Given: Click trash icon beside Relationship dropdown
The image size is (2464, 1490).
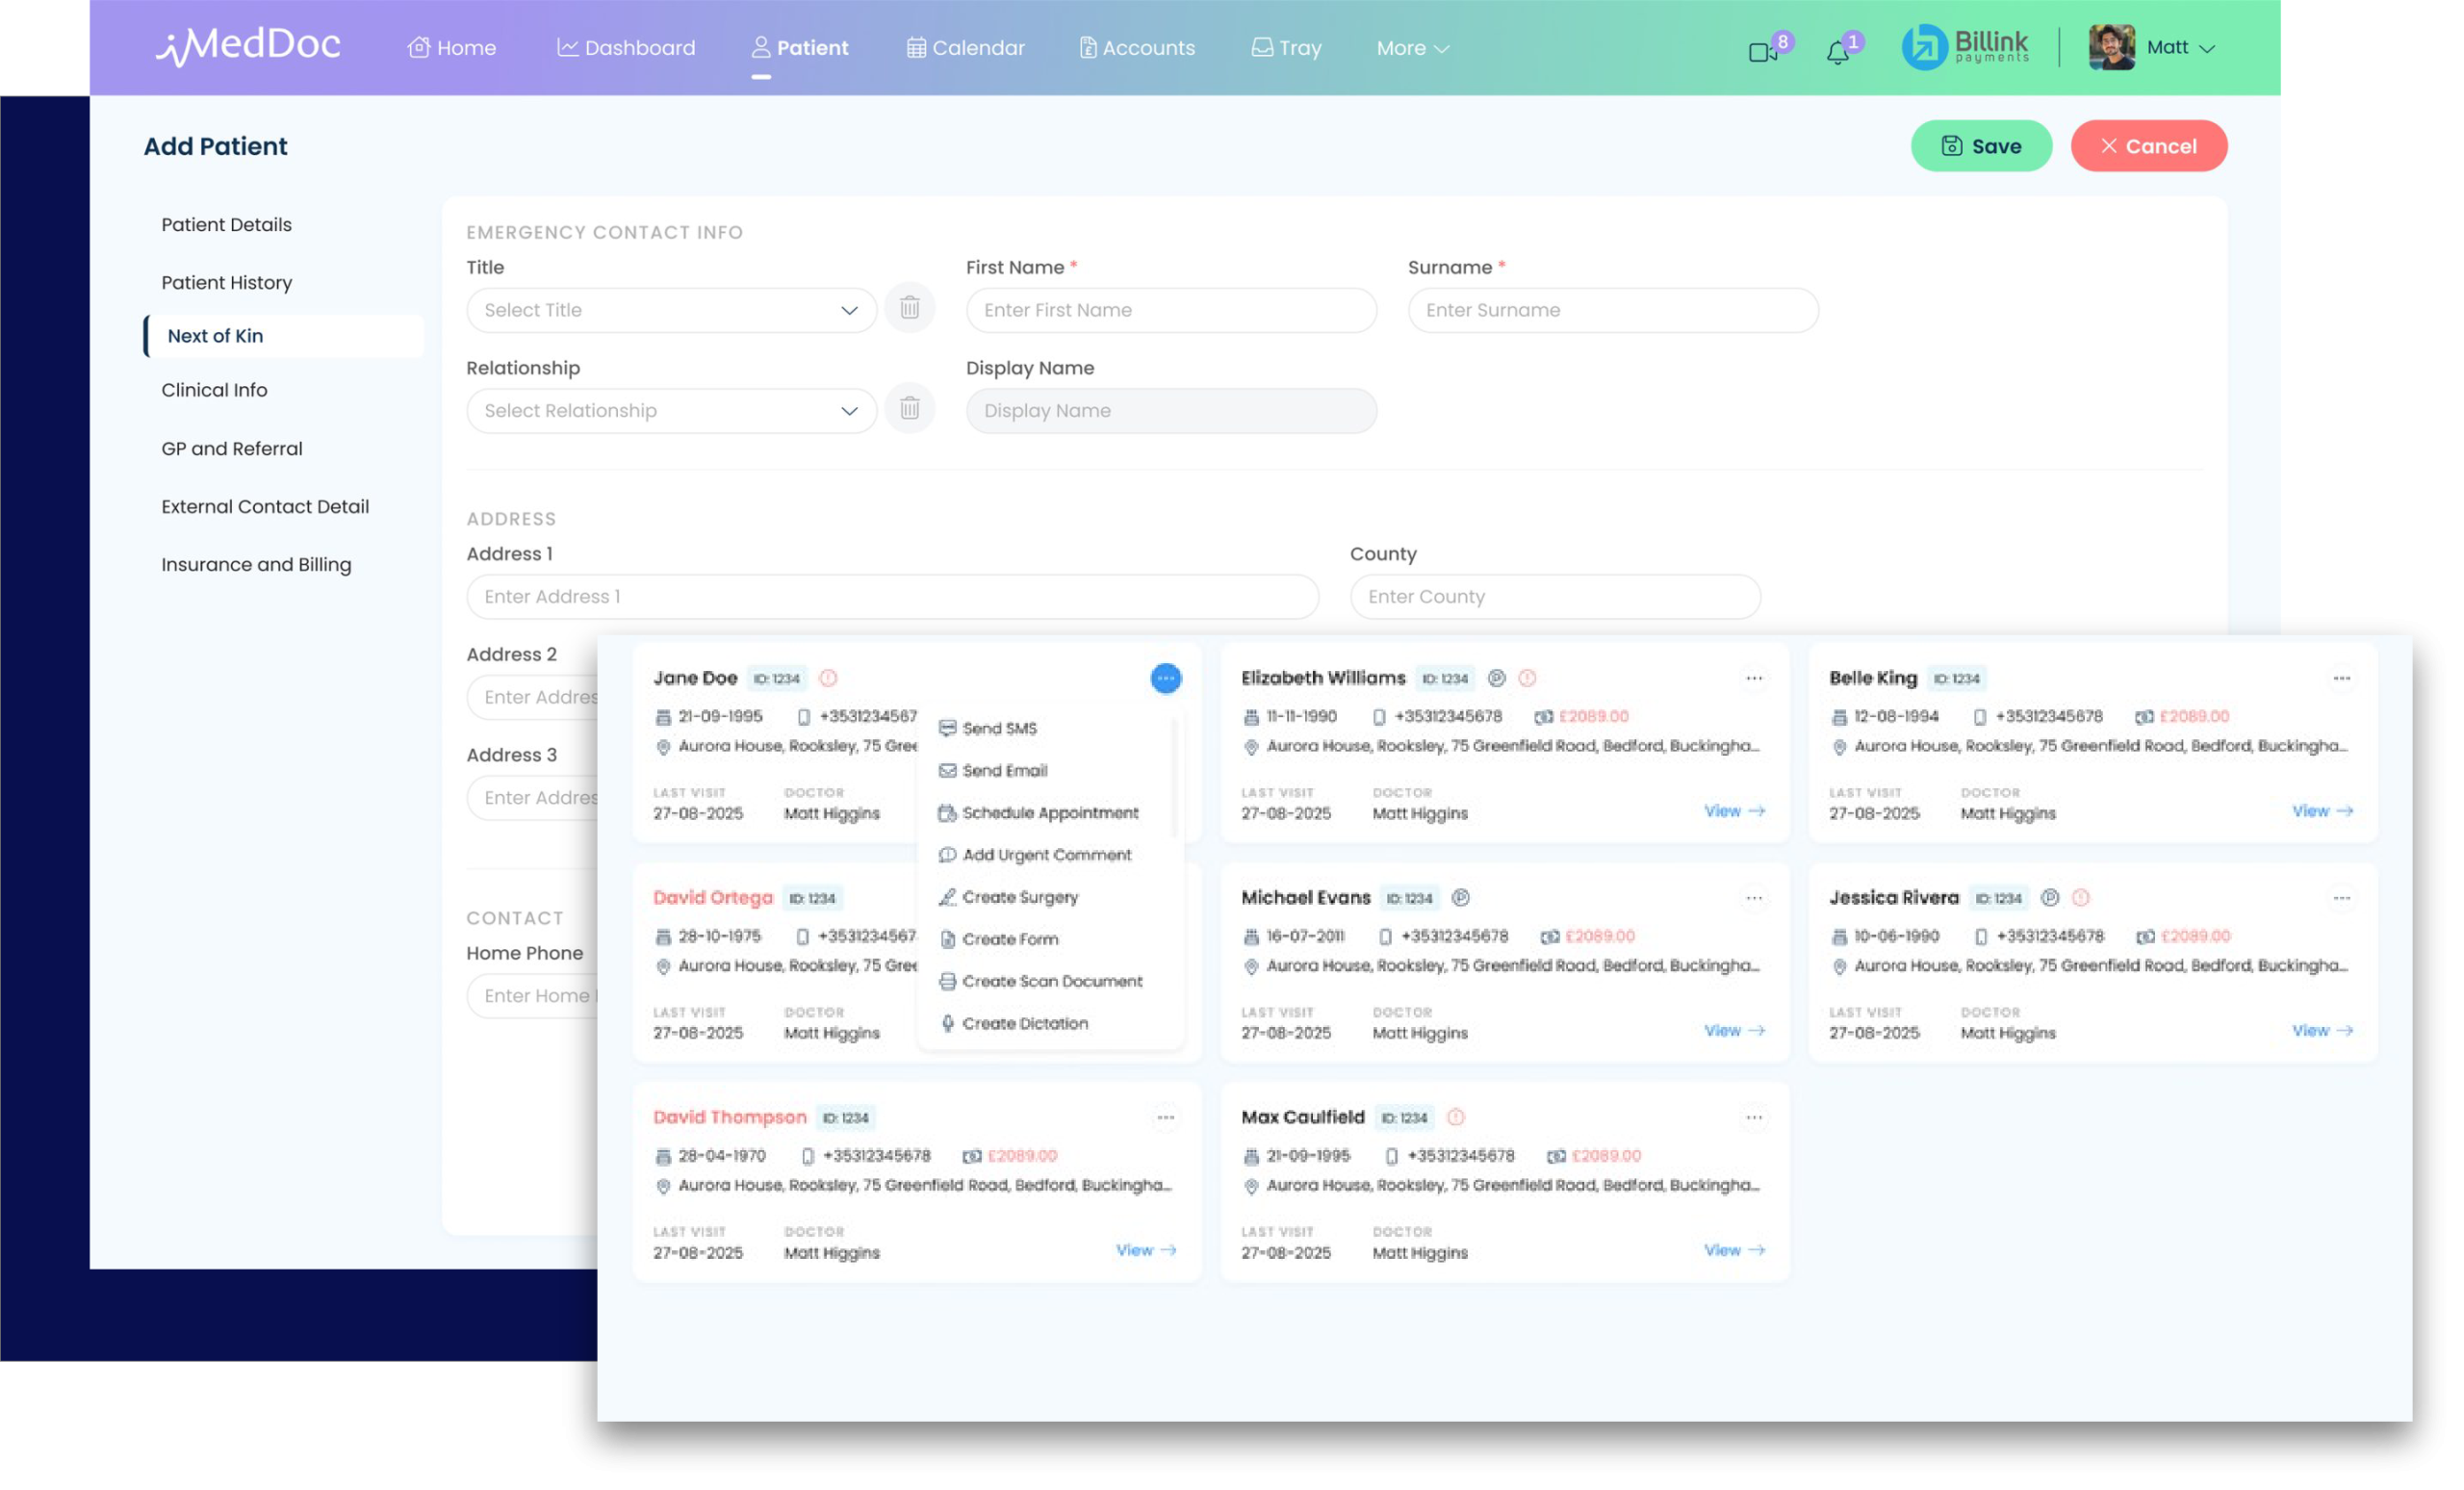Looking at the screenshot, I should point(909,408).
